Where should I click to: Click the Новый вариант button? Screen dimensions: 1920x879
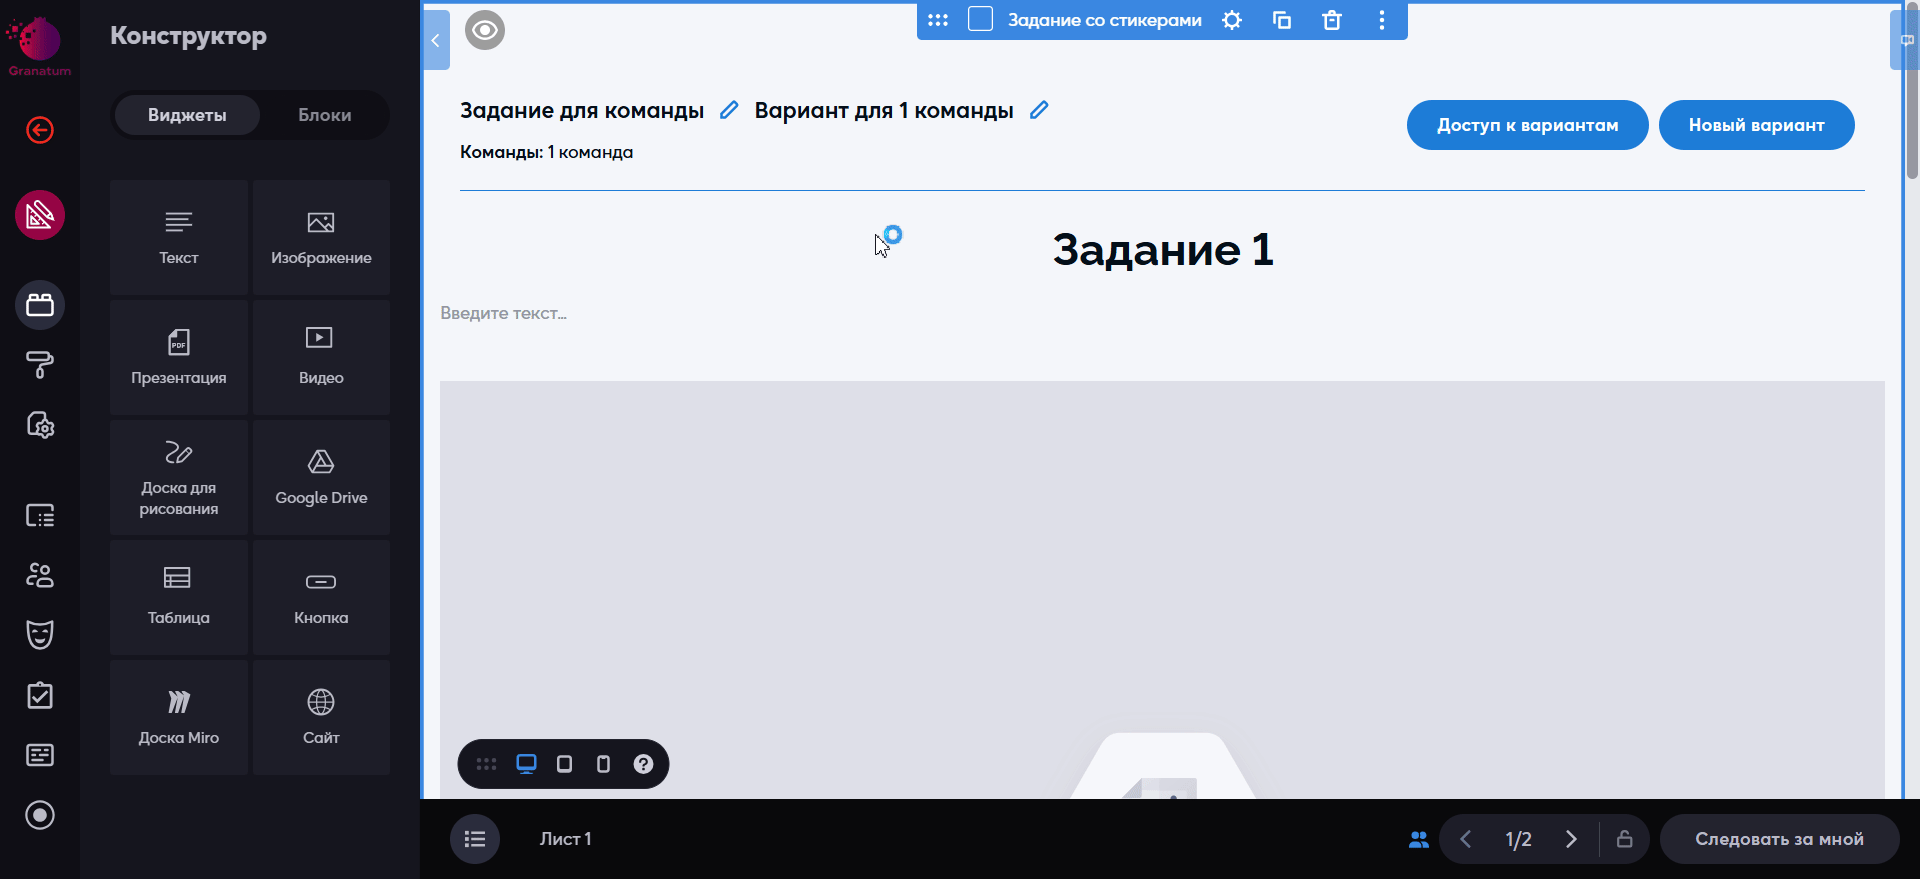[x=1756, y=125]
